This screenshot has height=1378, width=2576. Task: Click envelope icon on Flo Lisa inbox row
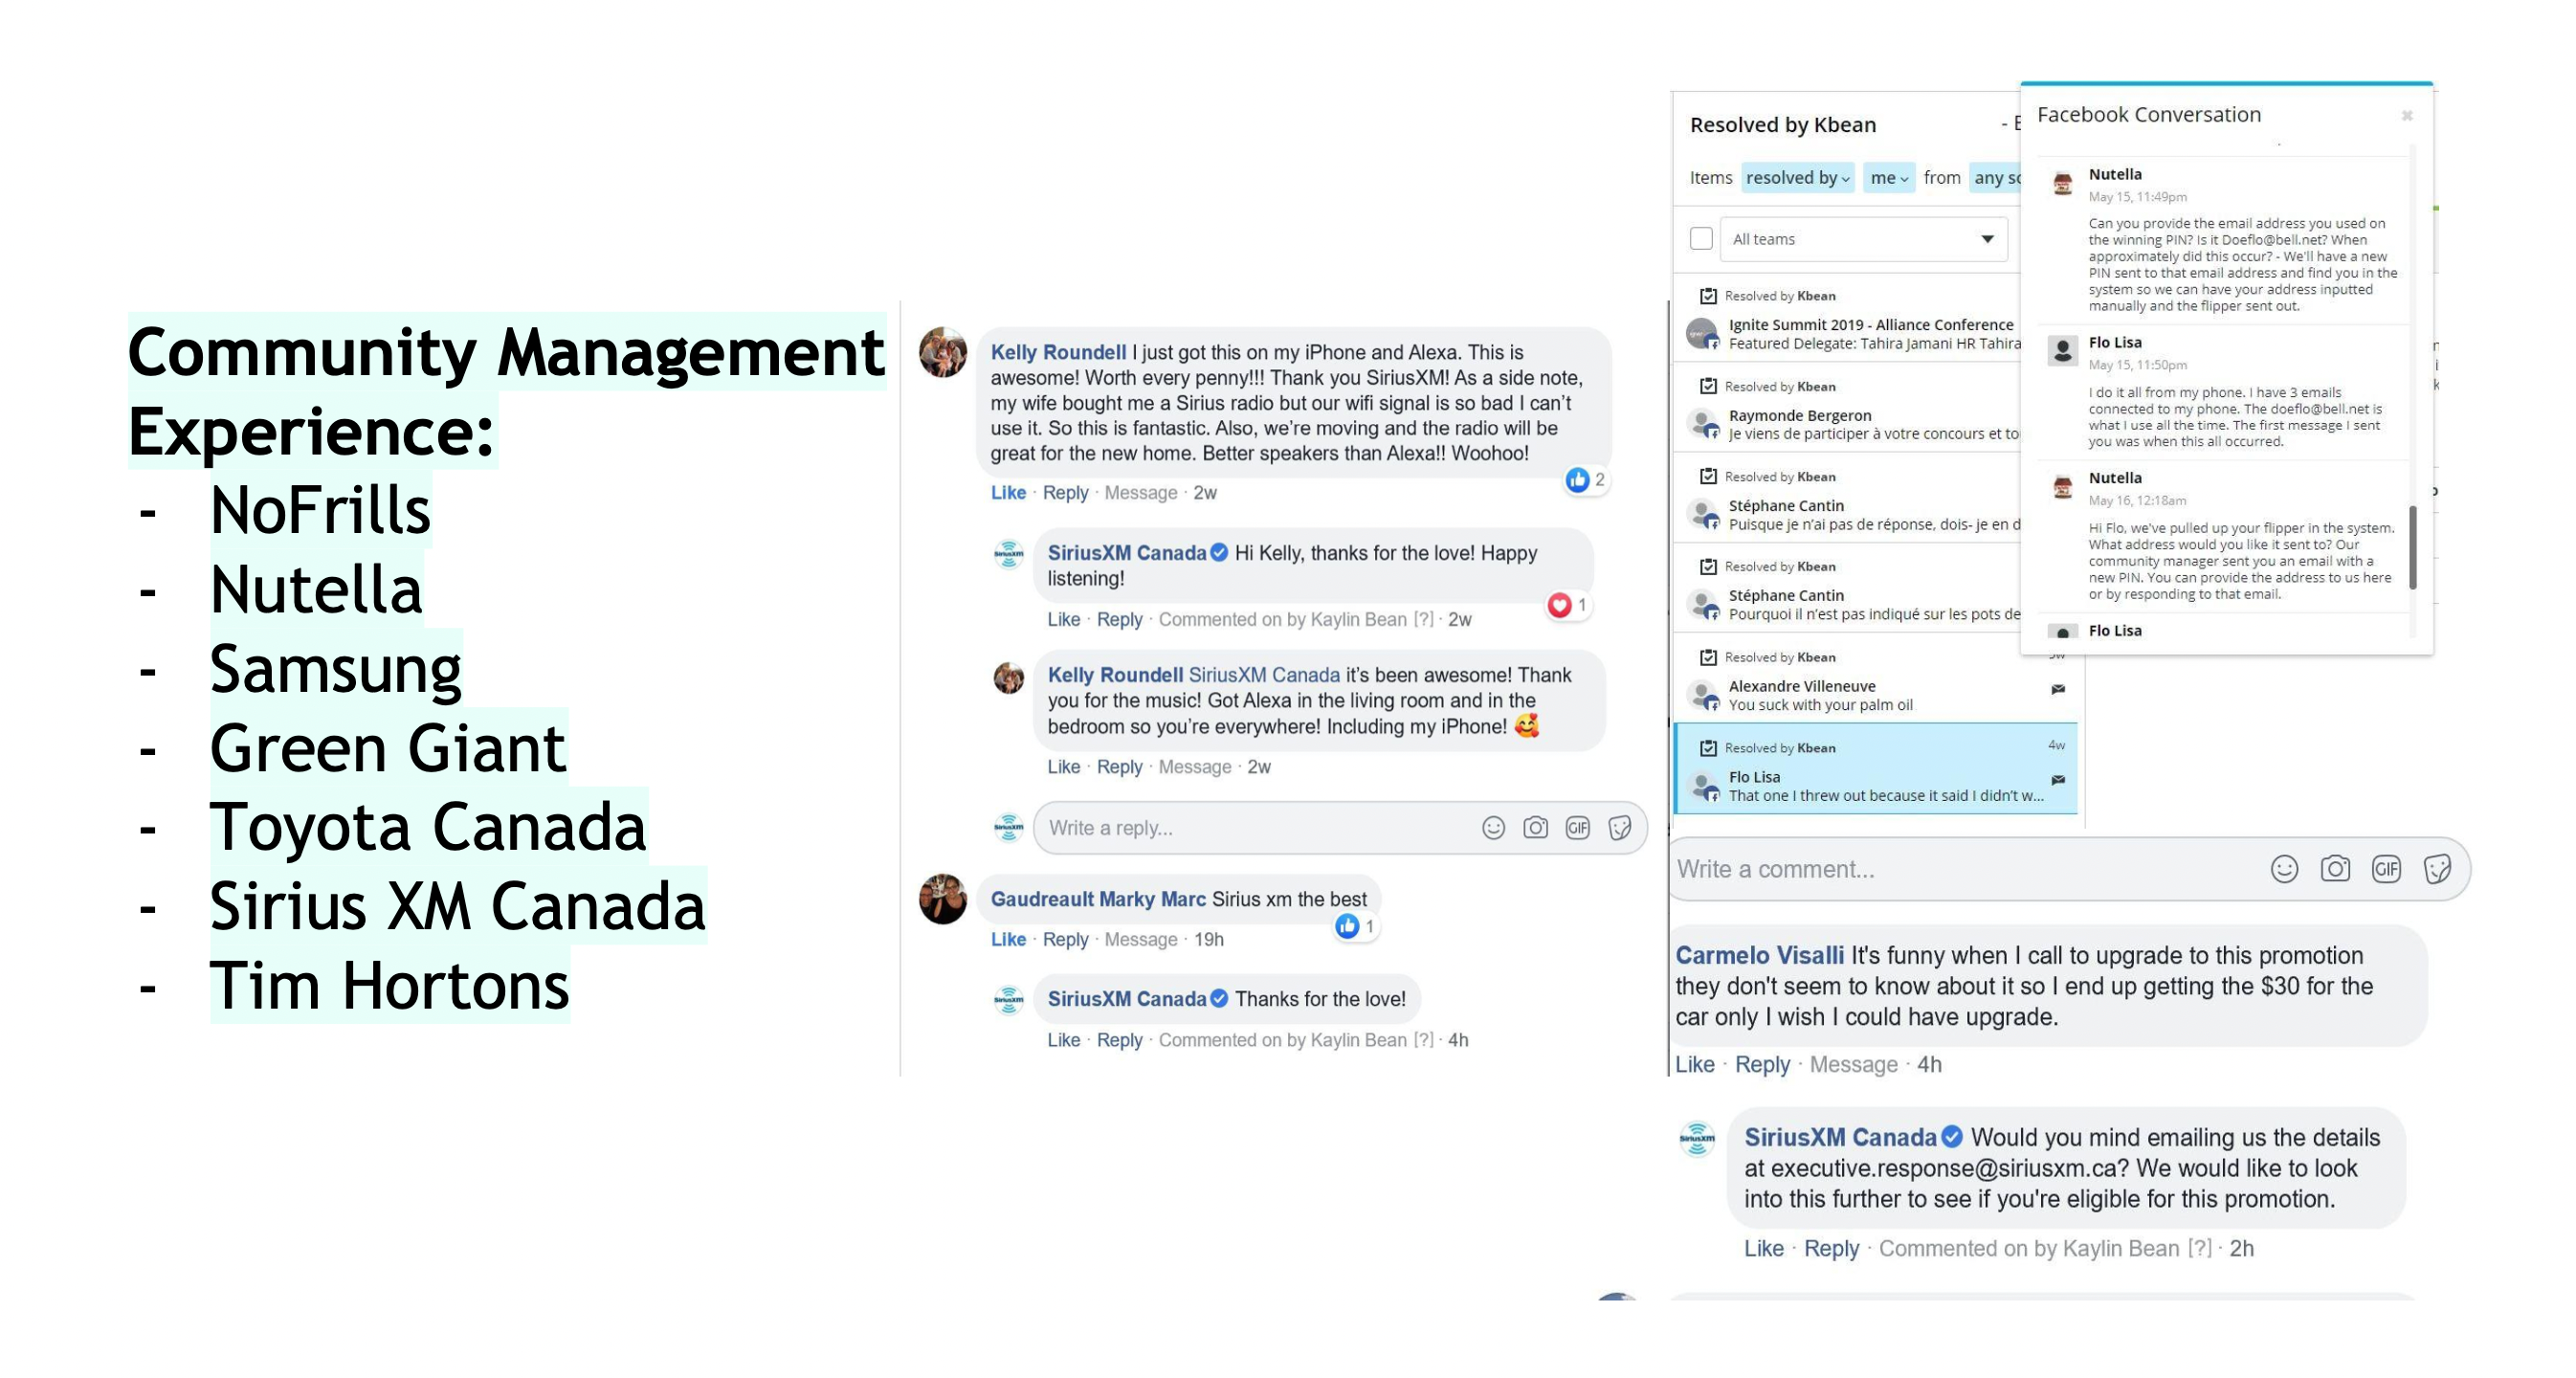[x=2058, y=779]
